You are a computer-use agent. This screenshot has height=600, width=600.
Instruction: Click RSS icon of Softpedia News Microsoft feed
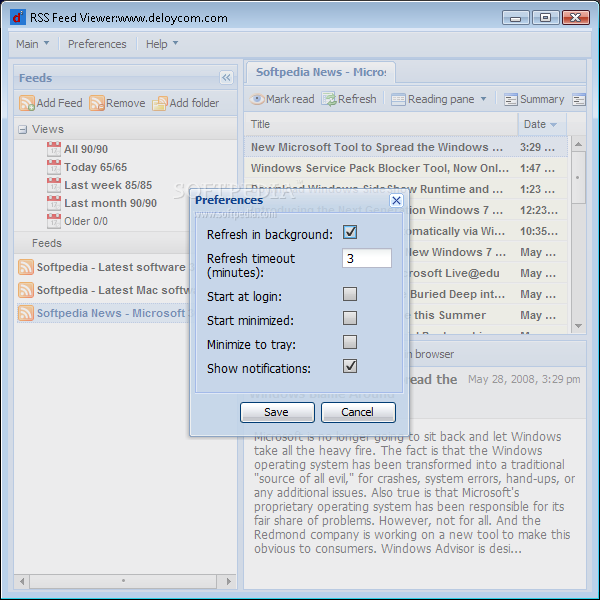(26, 313)
